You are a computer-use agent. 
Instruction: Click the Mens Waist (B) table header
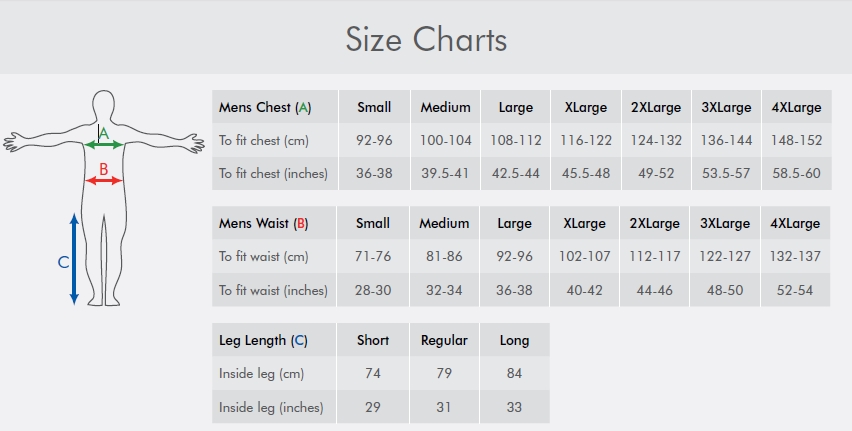264,223
